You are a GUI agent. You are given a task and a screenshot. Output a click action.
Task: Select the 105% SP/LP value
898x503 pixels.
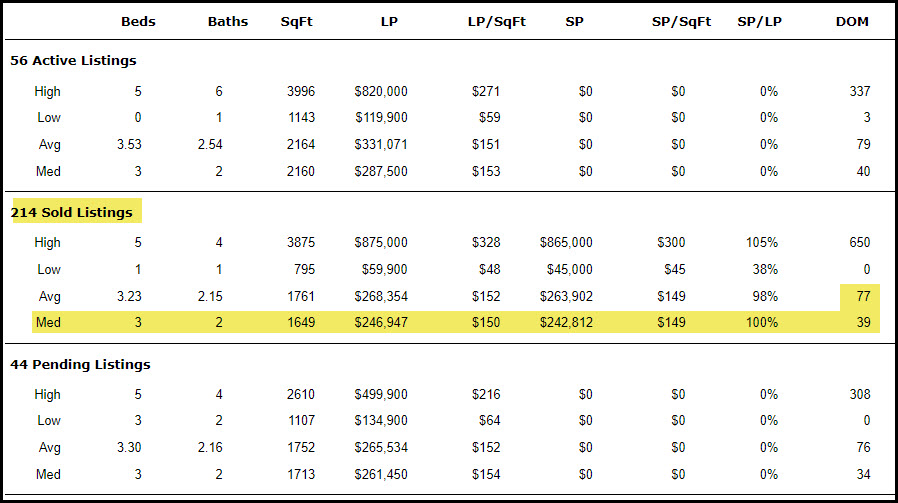click(x=761, y=242)
